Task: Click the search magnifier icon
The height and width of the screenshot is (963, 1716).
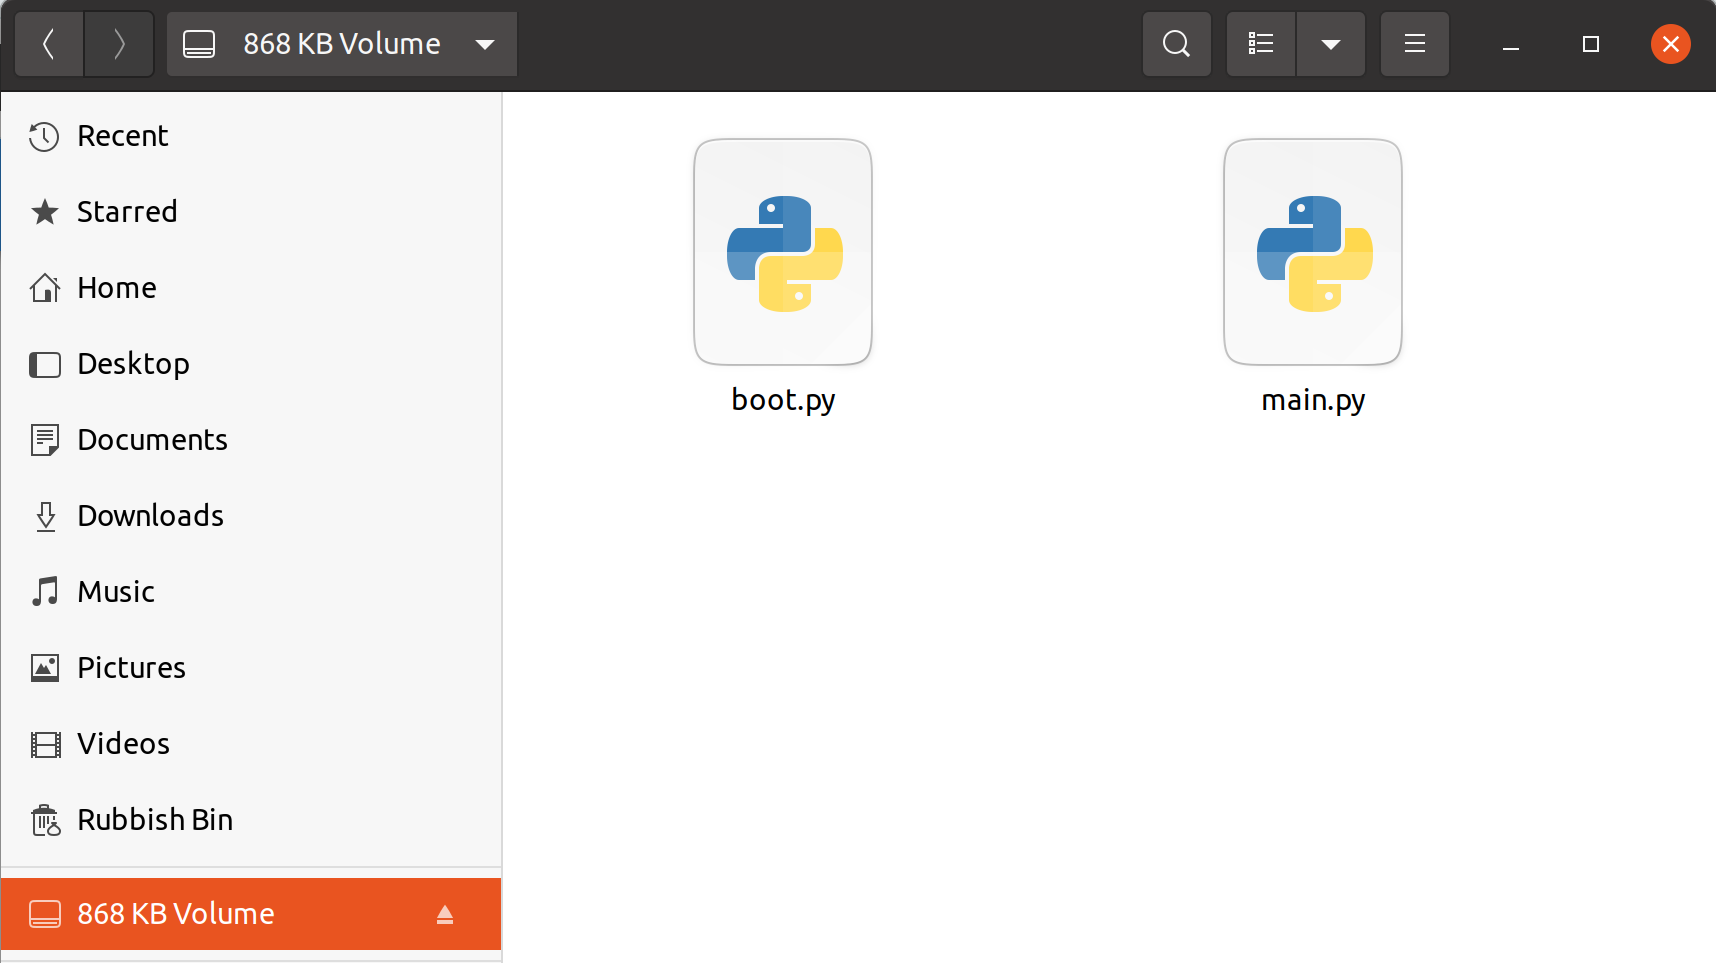Action: 1176,44
